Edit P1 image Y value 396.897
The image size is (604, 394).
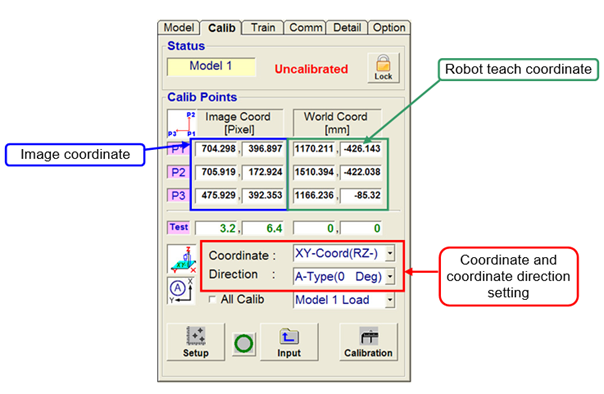(263, 149)
